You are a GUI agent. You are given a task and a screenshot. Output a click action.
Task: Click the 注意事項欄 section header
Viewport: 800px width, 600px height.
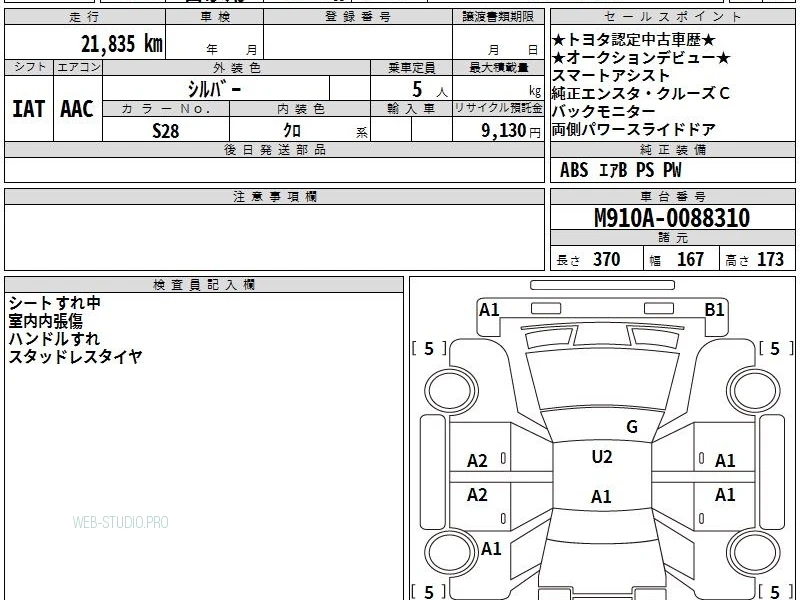[274, 196]
